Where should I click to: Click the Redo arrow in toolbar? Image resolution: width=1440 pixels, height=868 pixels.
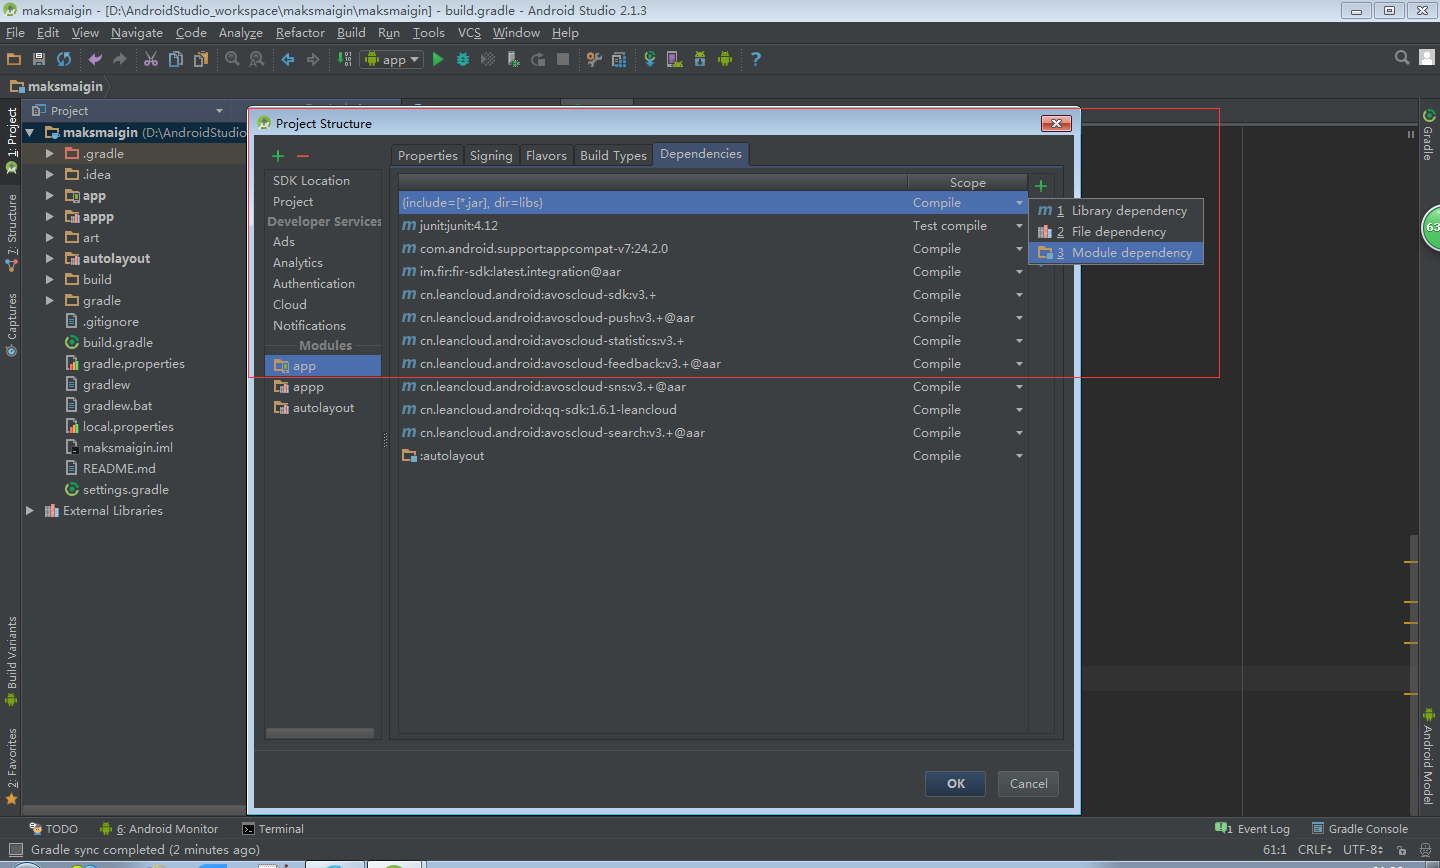(x=120, y=59)
